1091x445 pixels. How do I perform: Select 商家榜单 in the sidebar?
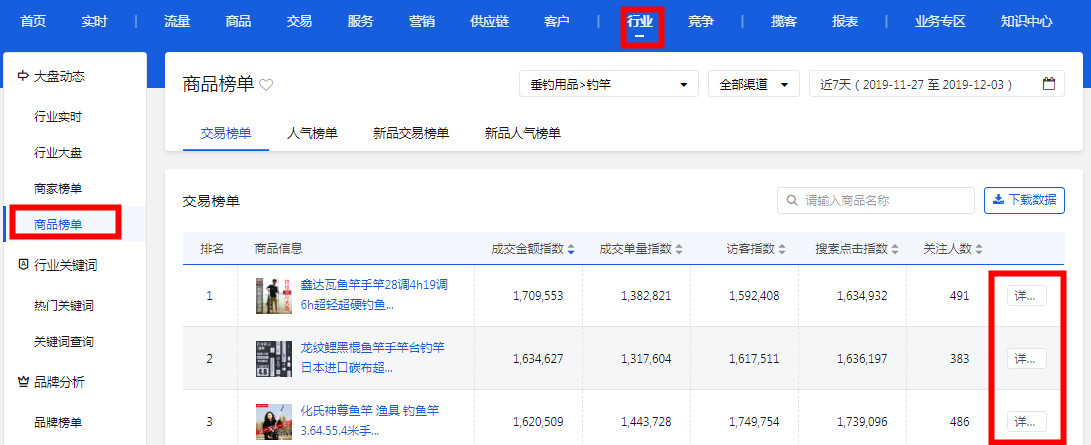point(58,188)
